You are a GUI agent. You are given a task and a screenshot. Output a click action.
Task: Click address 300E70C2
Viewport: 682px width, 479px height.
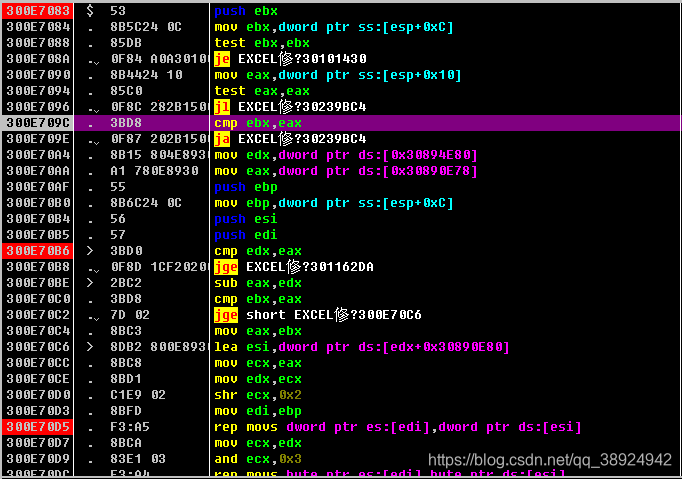pos(38,315)
